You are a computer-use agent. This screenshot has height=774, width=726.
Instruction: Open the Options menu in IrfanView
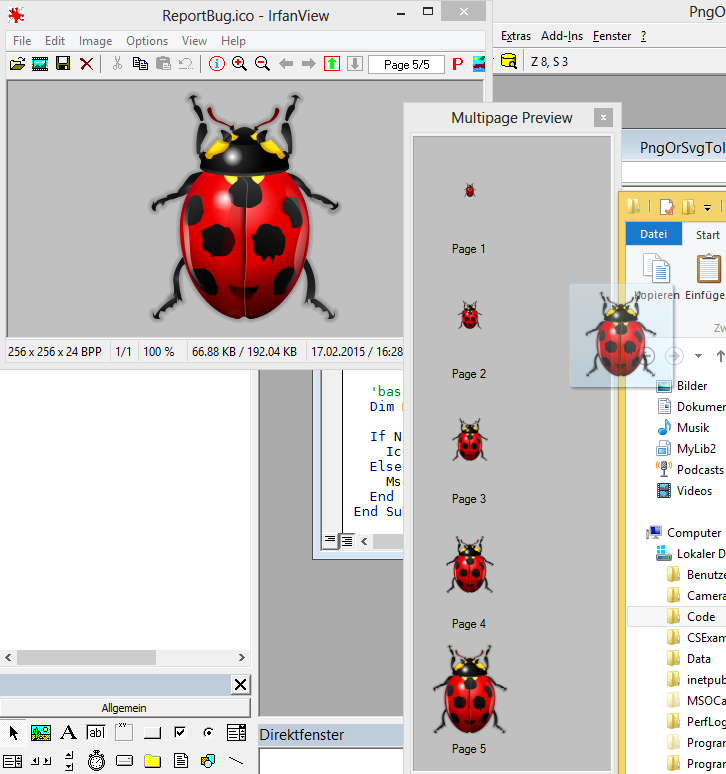point(147,41)
